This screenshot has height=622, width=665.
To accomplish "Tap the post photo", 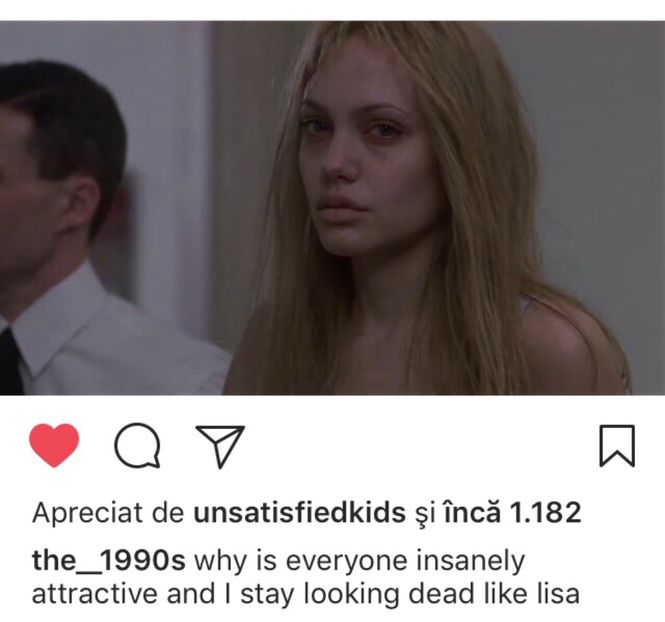I will click(x=332, y=208).
